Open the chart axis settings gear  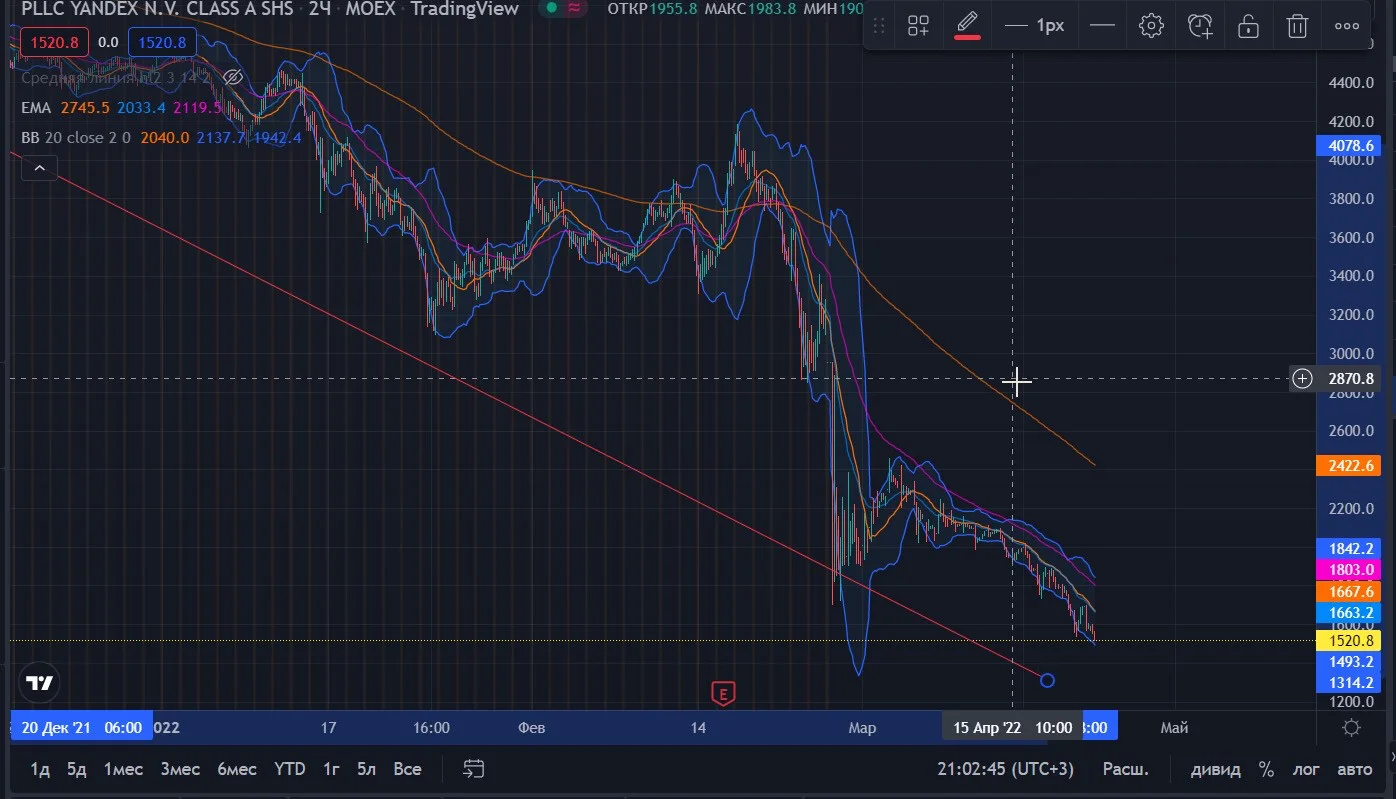click(x=1351, y=727)
